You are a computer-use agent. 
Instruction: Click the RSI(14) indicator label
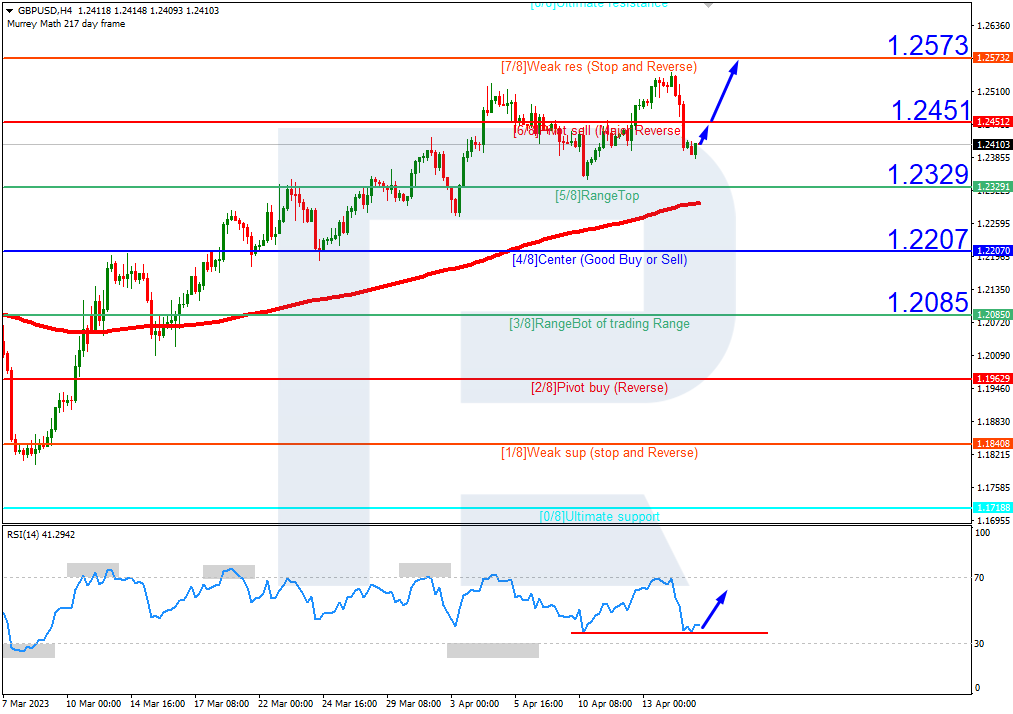[x=40, y=535]
